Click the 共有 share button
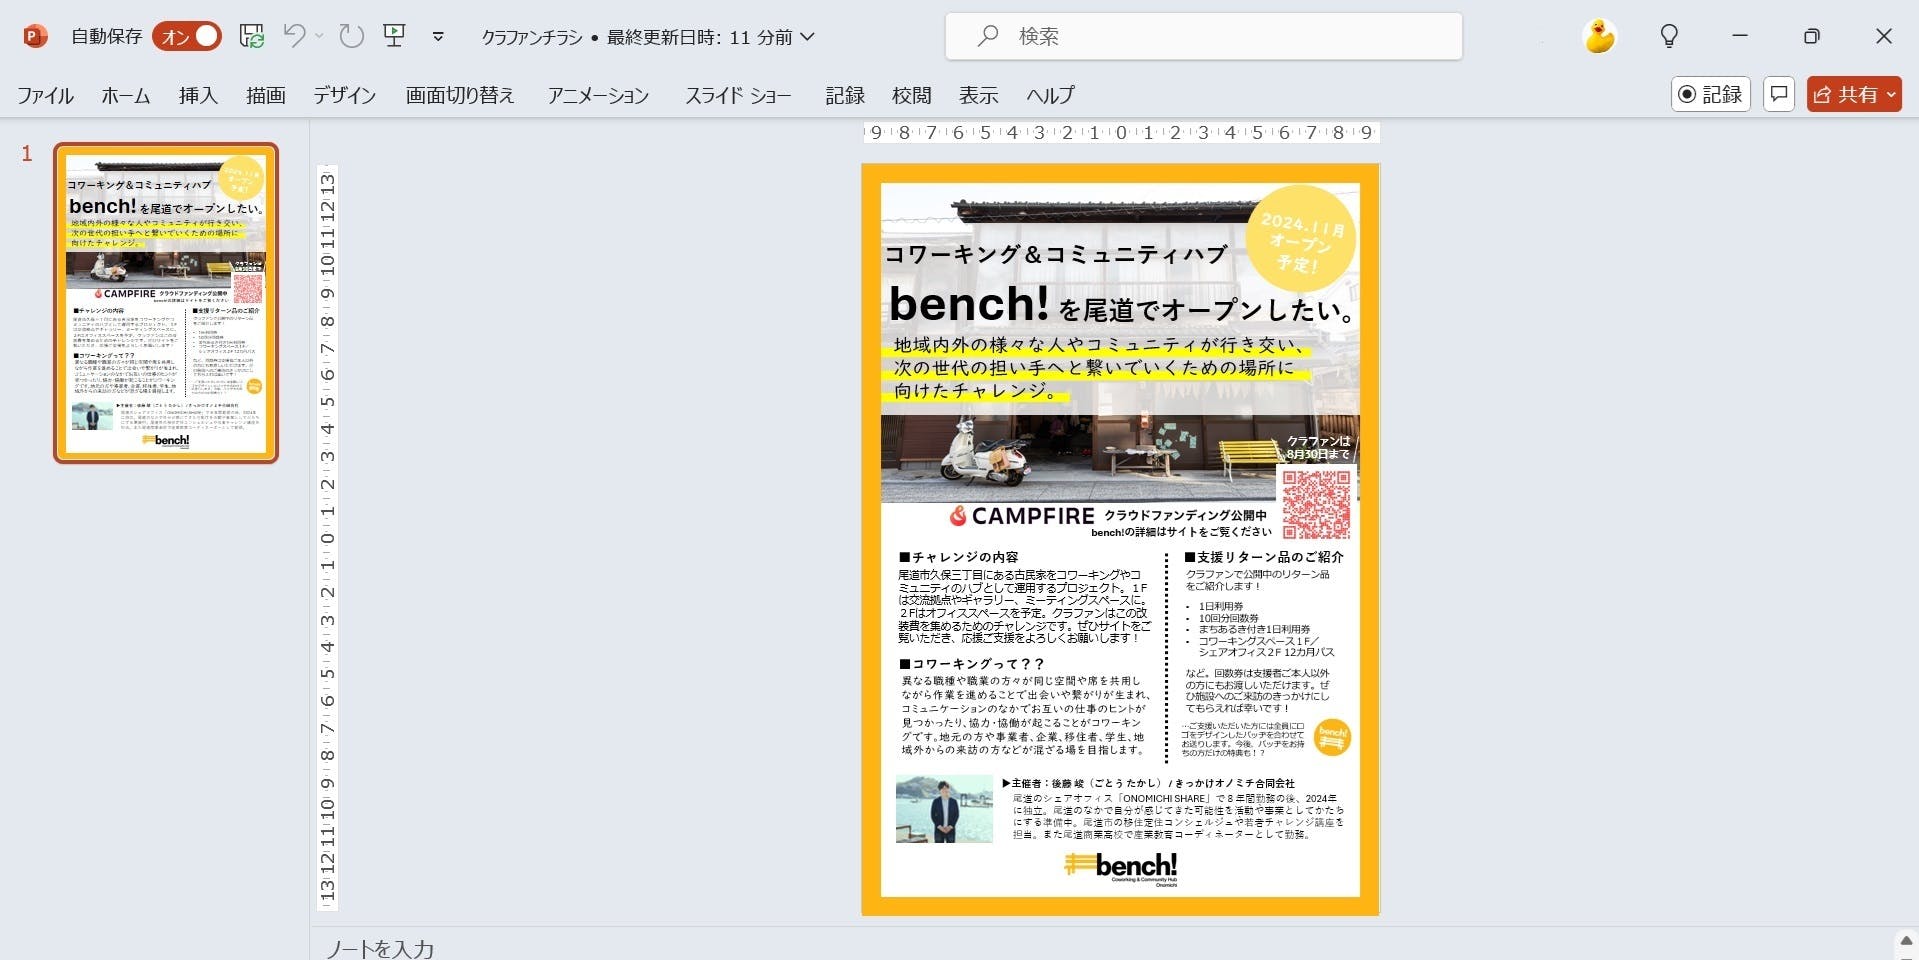1919x960 pixels. pyautogui.click(x=1854, y=94)
